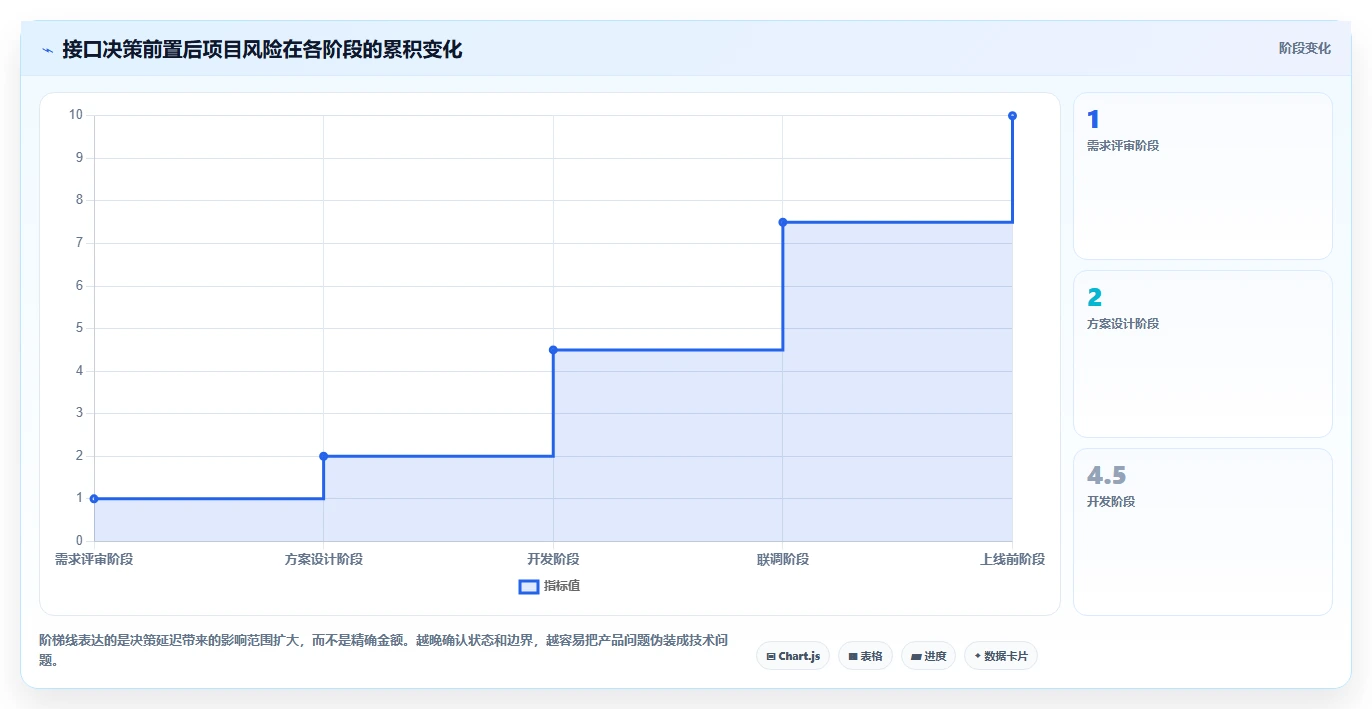This screenshot has width=1372, height=709.
Task: Click the 数据卡片 tag chip
Action: coord(1001,656)
